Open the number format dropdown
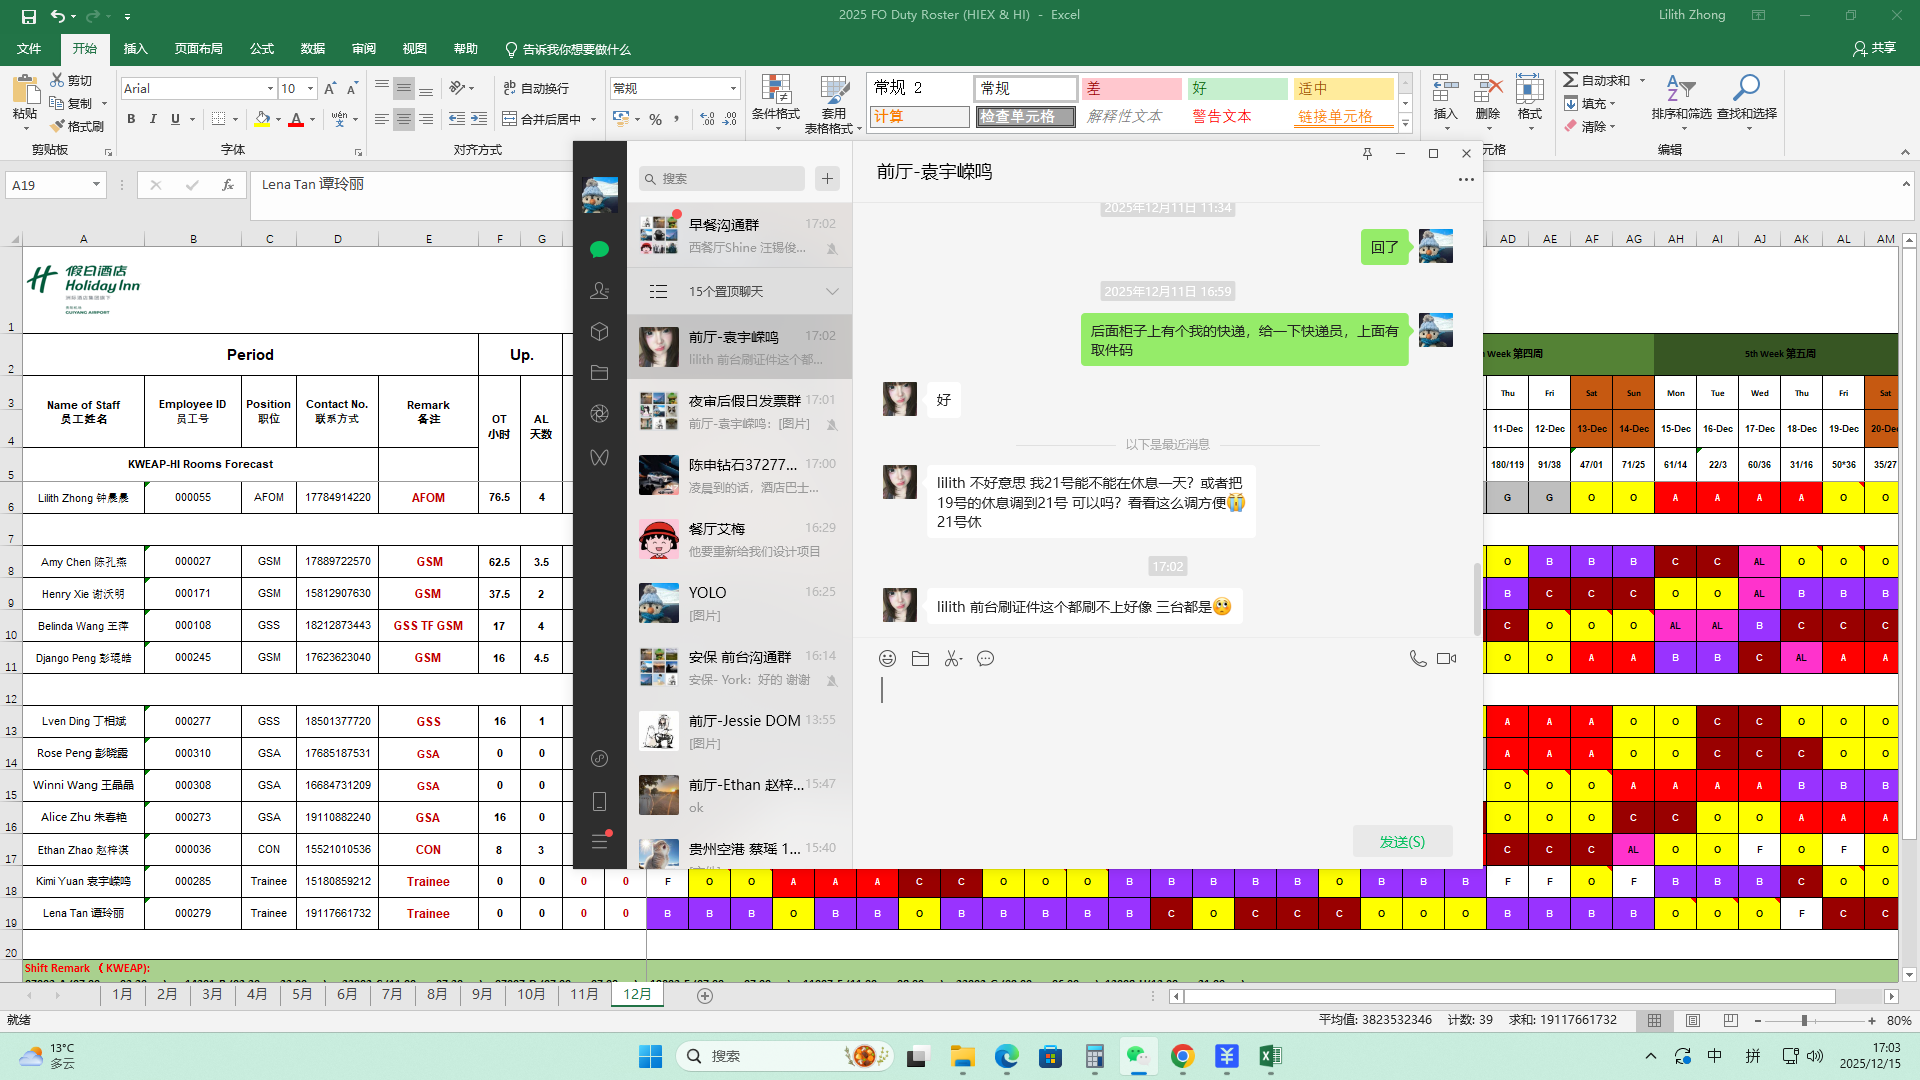The width and height of the screenshot is (1920, 1080). (733, 89)
